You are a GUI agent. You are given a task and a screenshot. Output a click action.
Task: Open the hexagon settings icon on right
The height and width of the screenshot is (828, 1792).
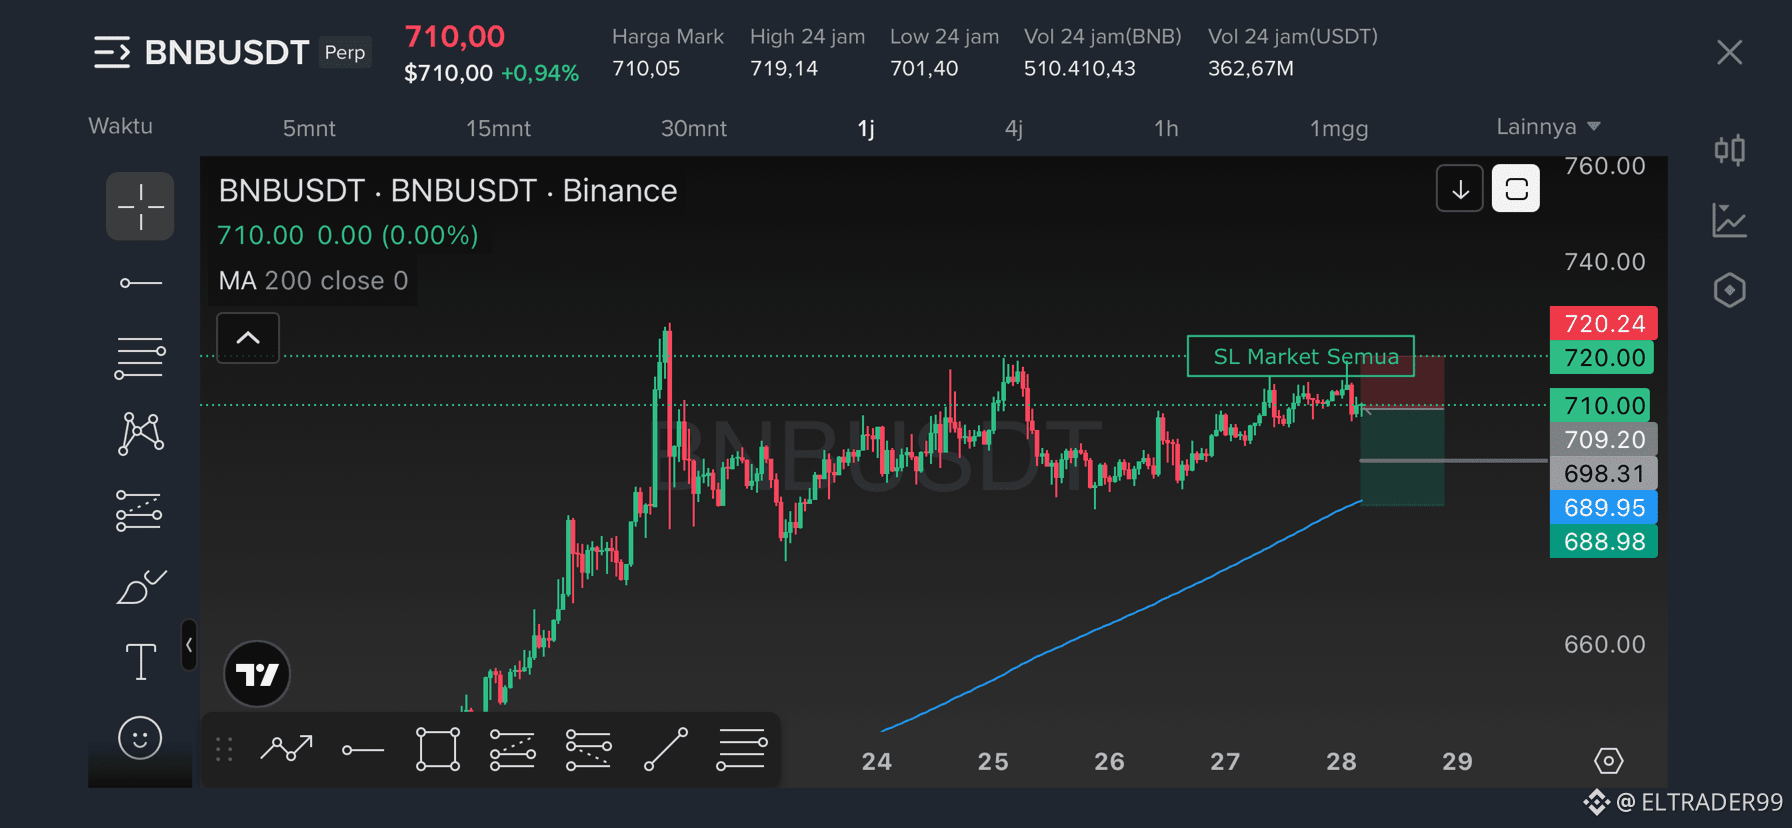[1729, 290]
